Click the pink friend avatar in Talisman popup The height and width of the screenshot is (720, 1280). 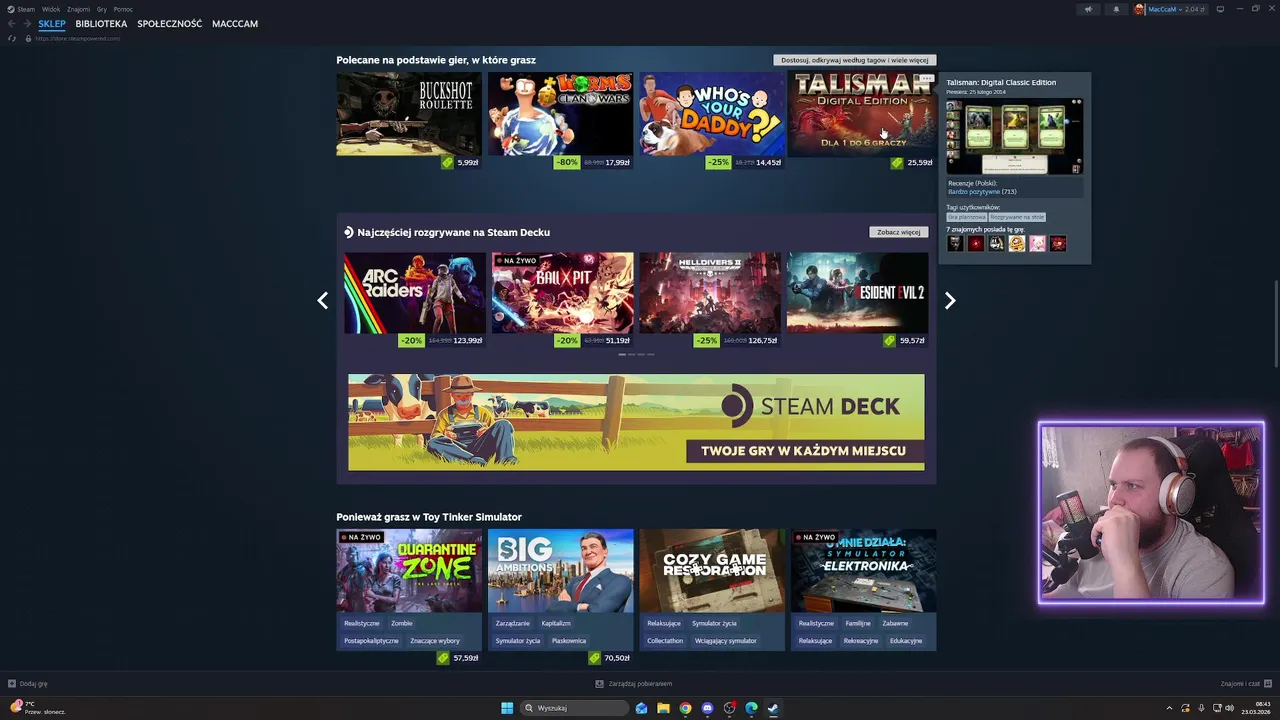point(1037,243)
